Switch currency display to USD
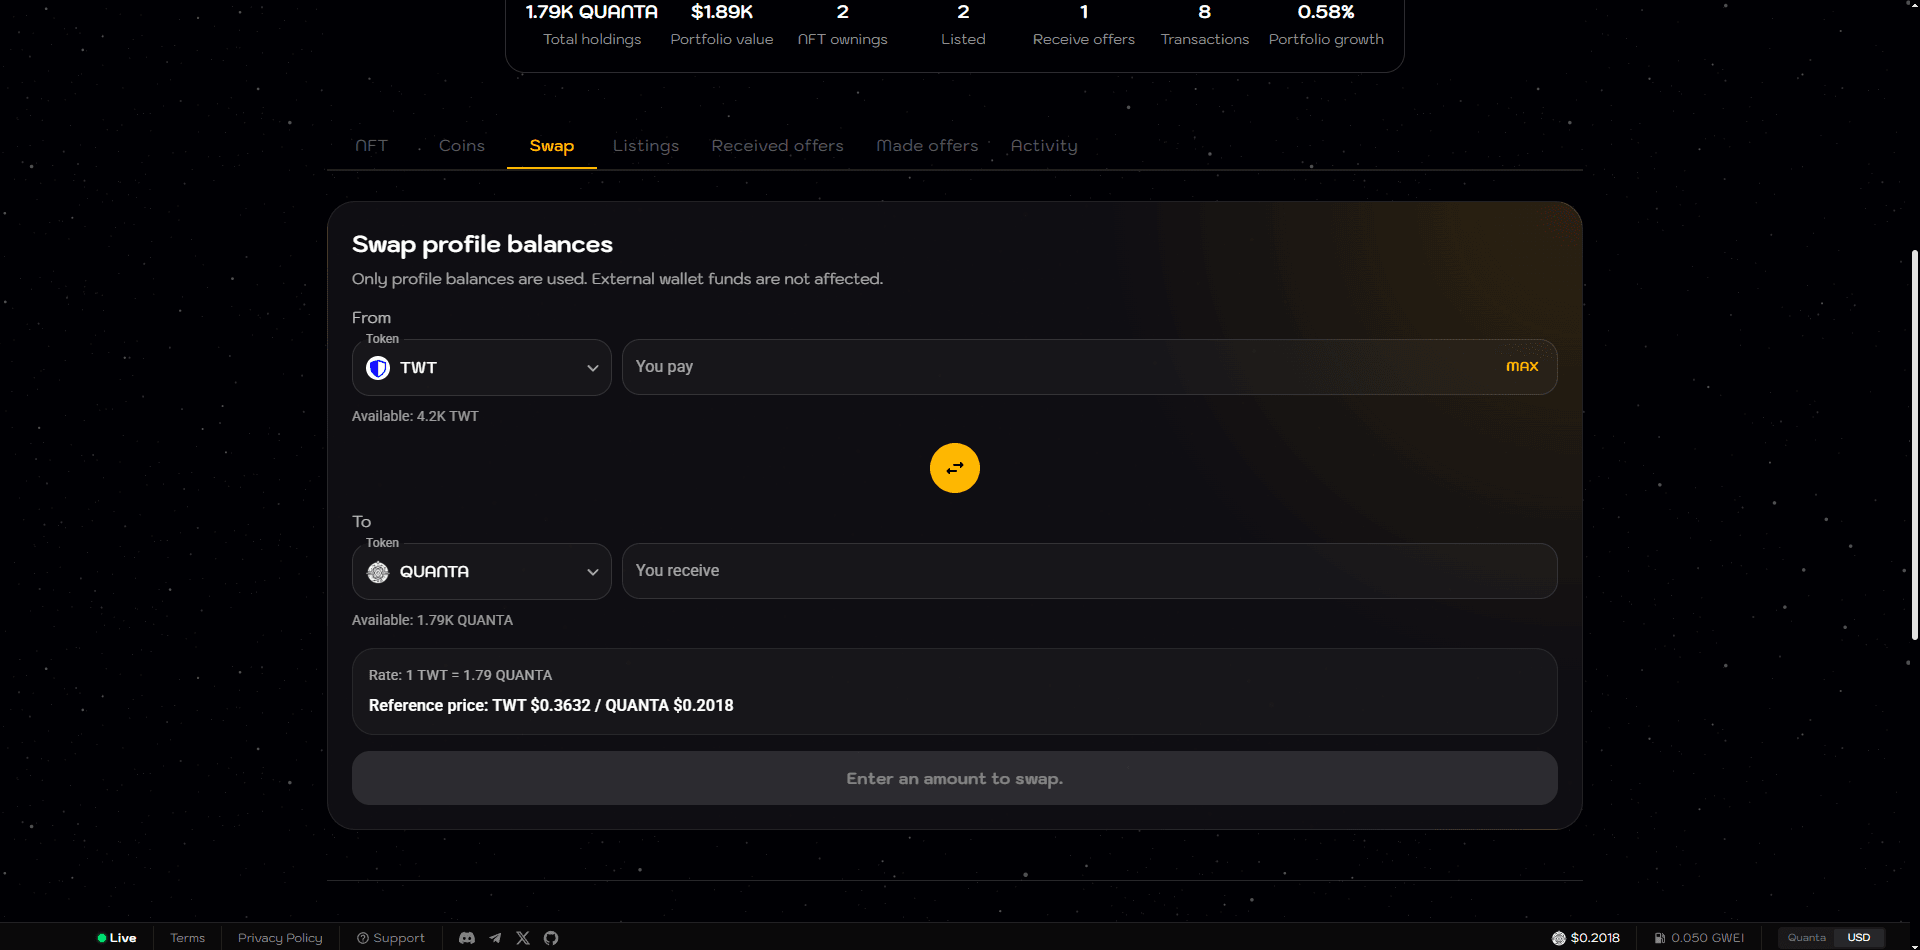Screen dimensions: 1920x950 1859,938
